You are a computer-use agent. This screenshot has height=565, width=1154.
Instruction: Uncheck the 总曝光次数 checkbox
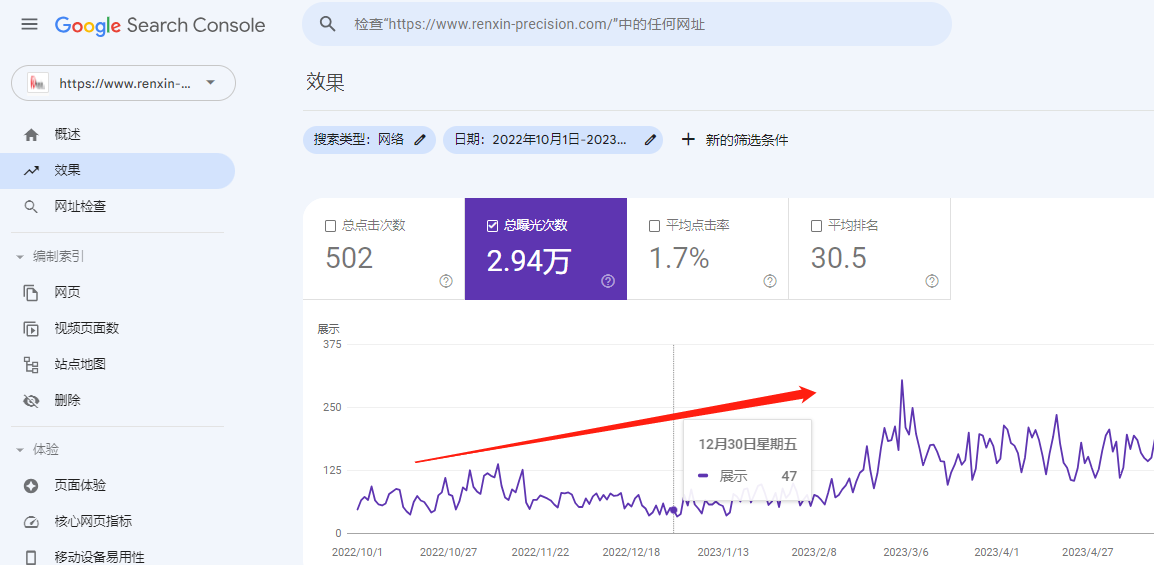click(492, 226)
